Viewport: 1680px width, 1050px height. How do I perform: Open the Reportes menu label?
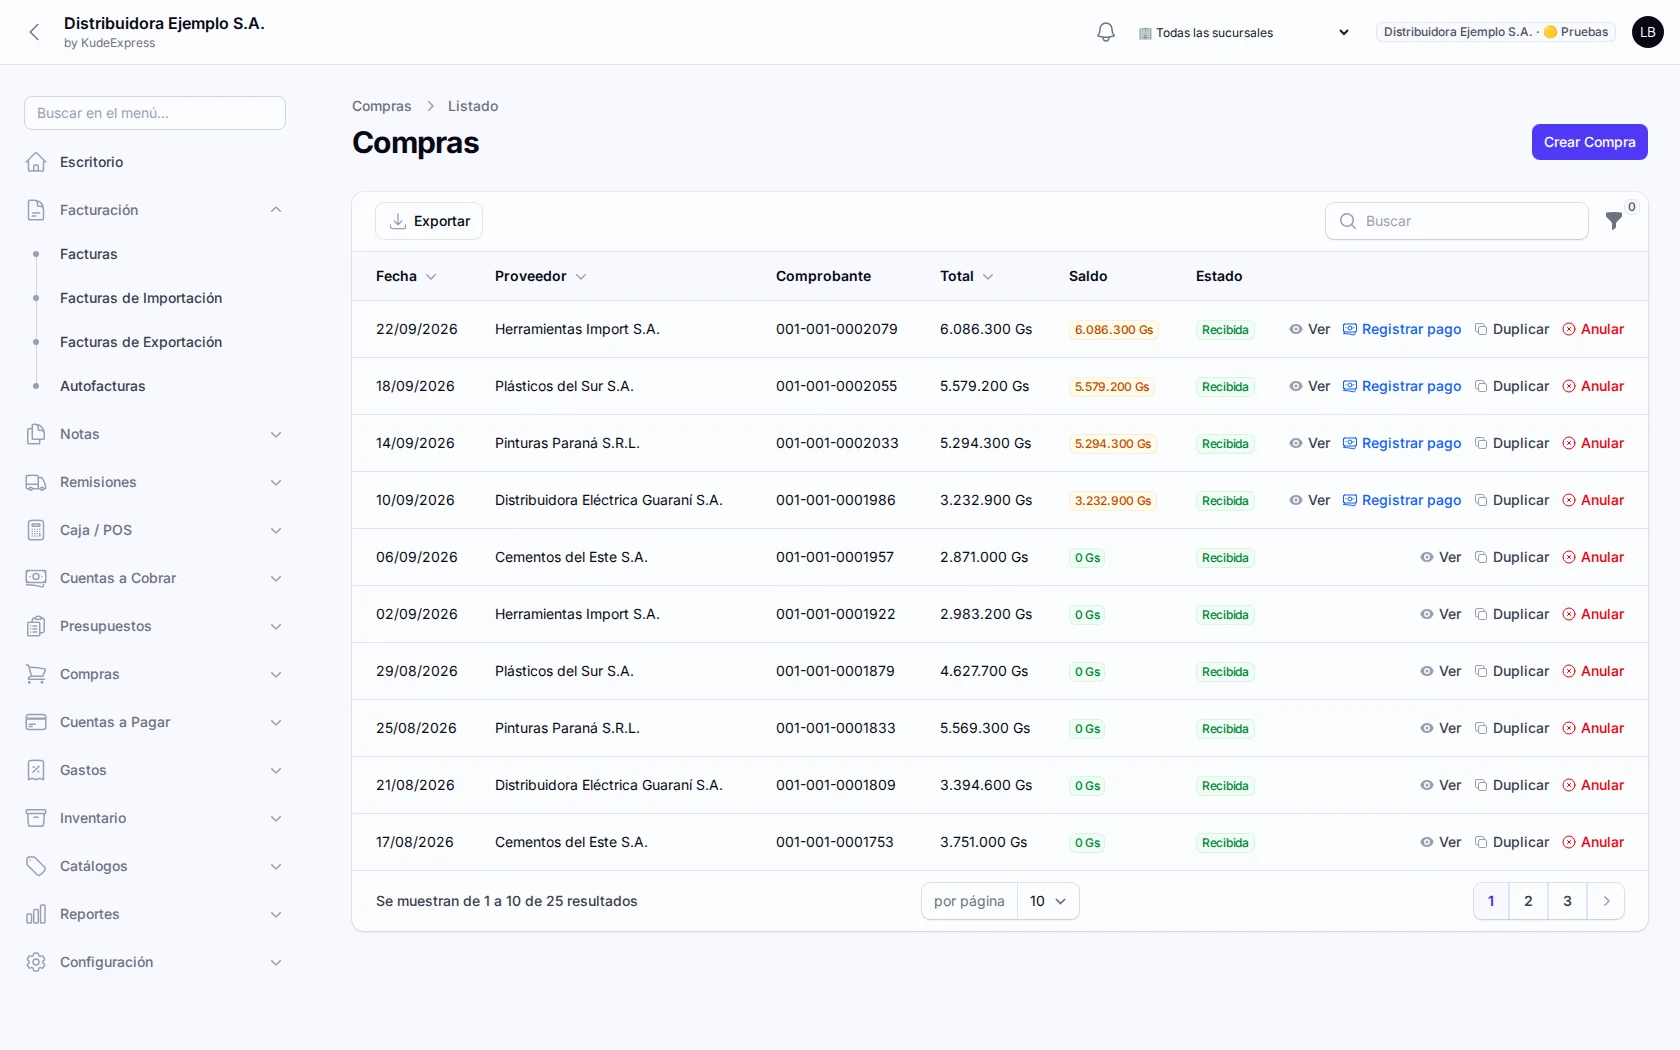90,914
